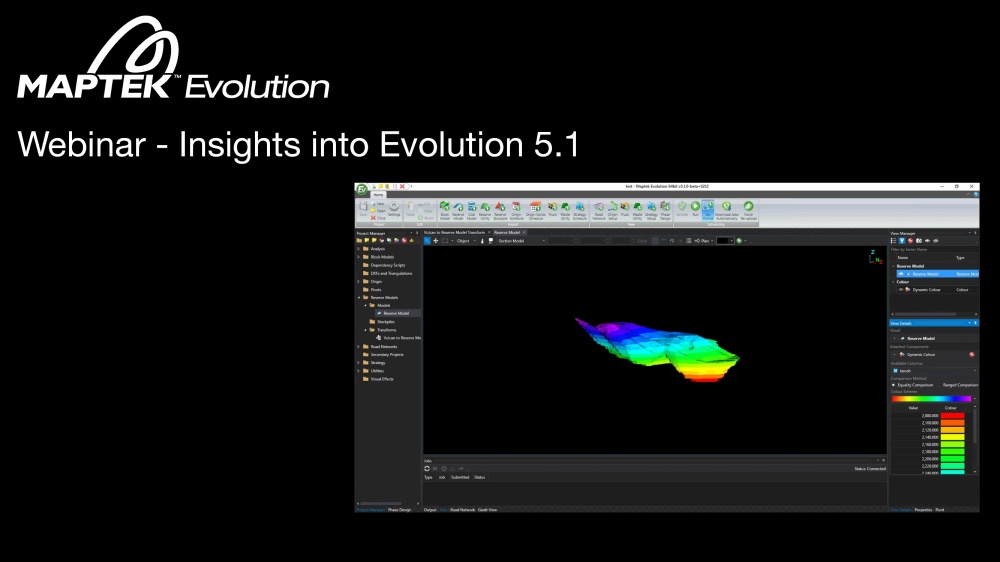
Task: Expand the Block Models folder
Action: [359, 257]
